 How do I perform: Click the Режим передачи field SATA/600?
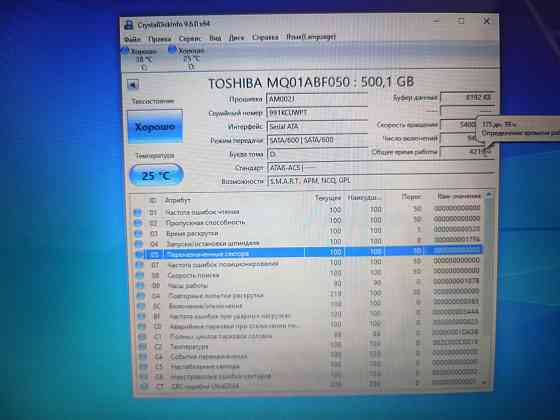coord(317,140)
